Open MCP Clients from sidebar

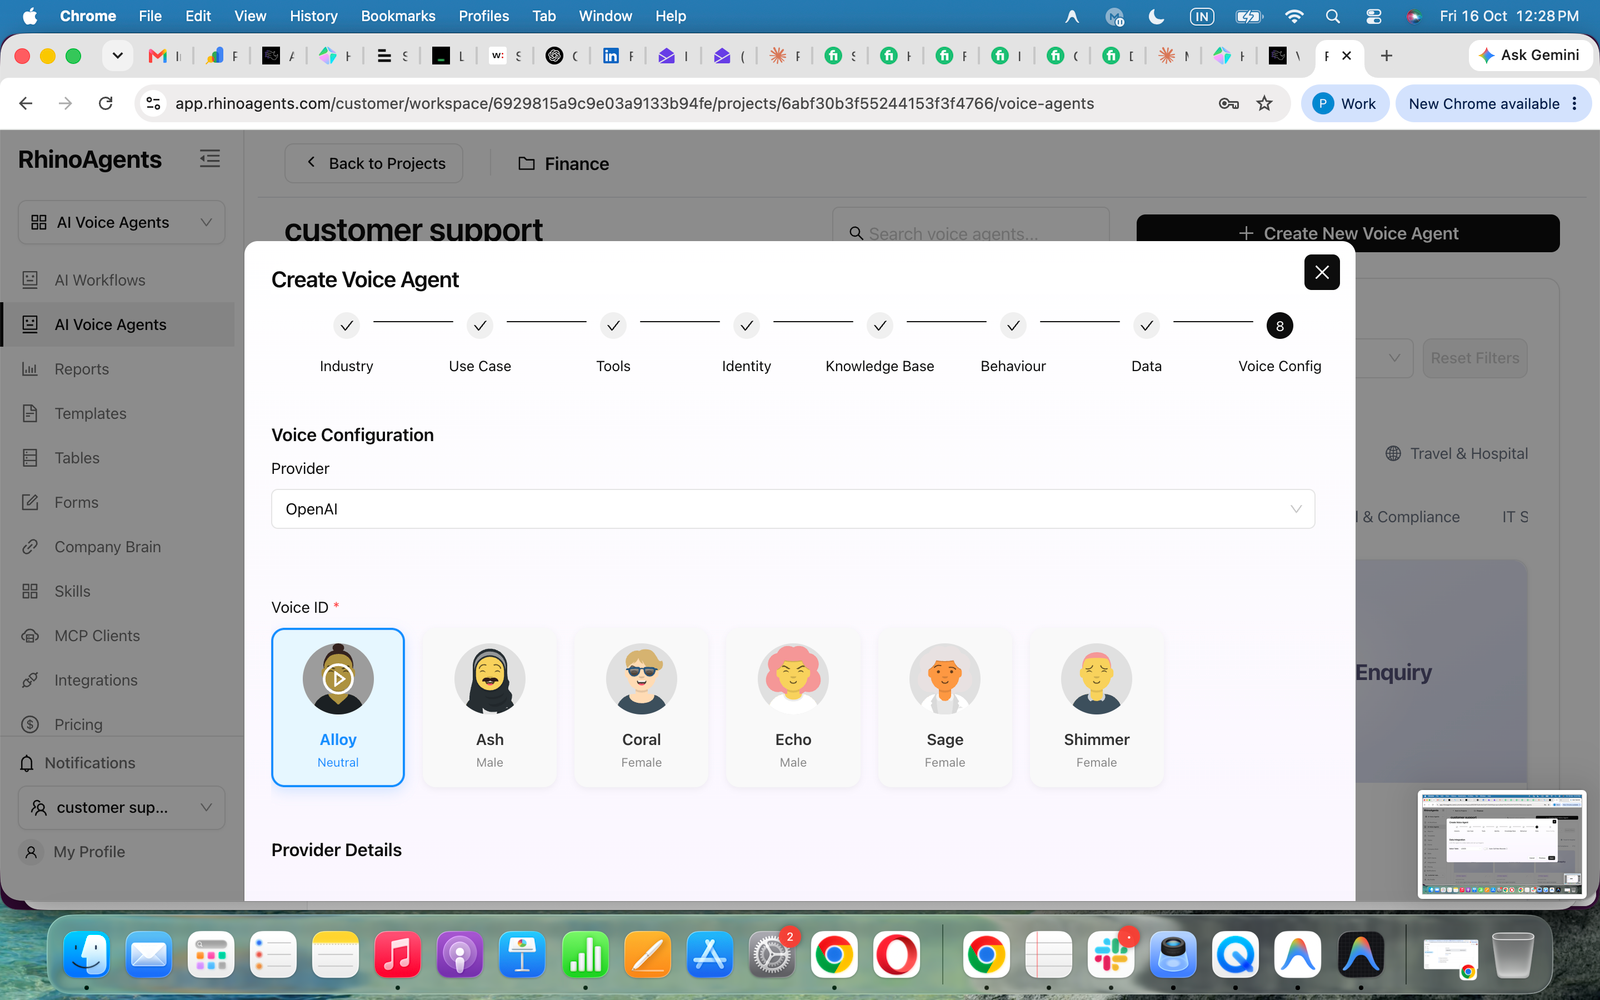[x=97, y=636]
